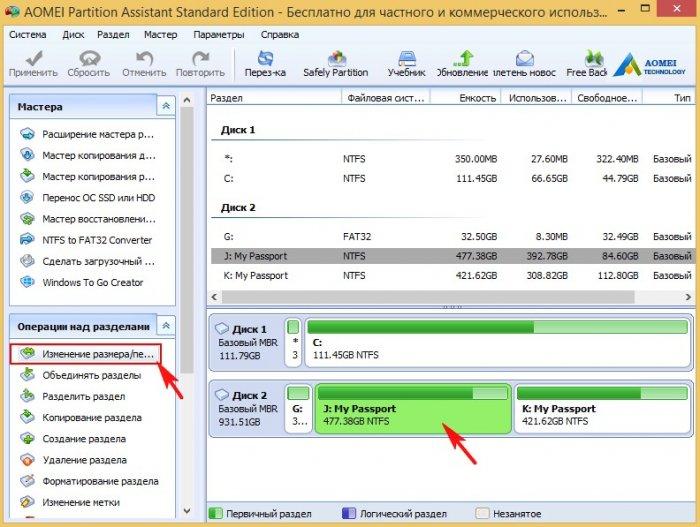700x527 pixels.
Task: Select the small * system partition block
Action: [x=293, y=343]
